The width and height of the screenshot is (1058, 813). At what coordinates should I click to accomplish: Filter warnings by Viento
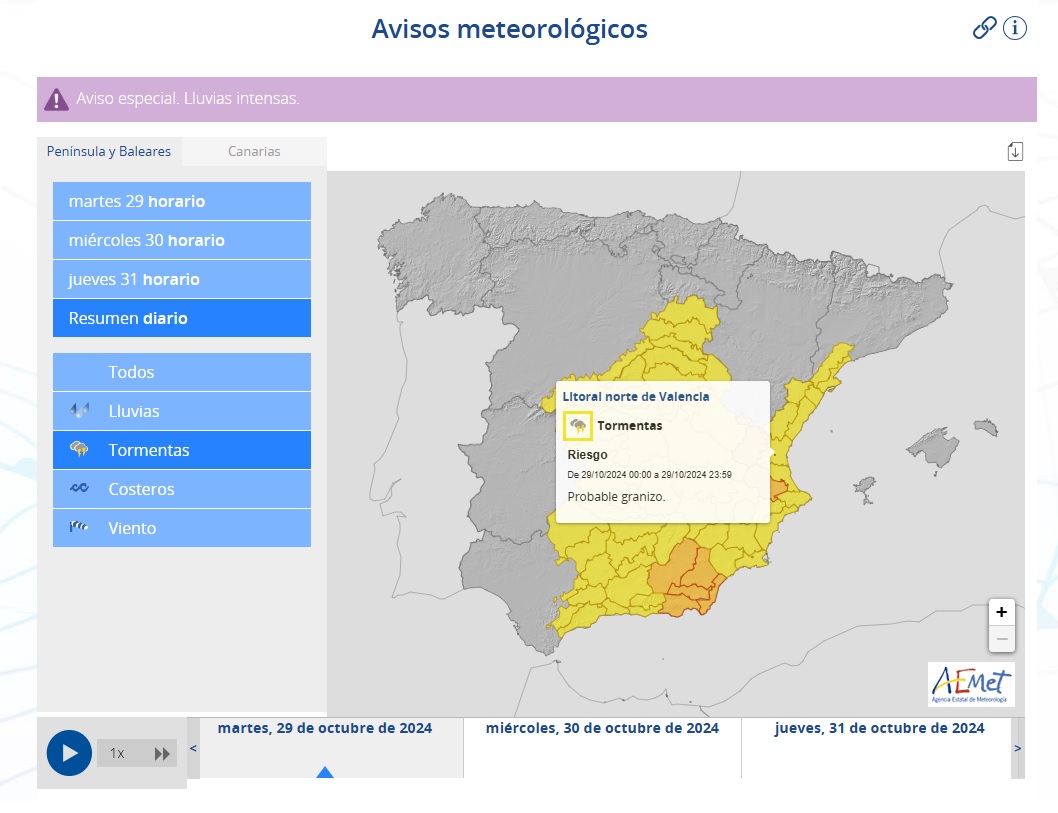[181, 528]
